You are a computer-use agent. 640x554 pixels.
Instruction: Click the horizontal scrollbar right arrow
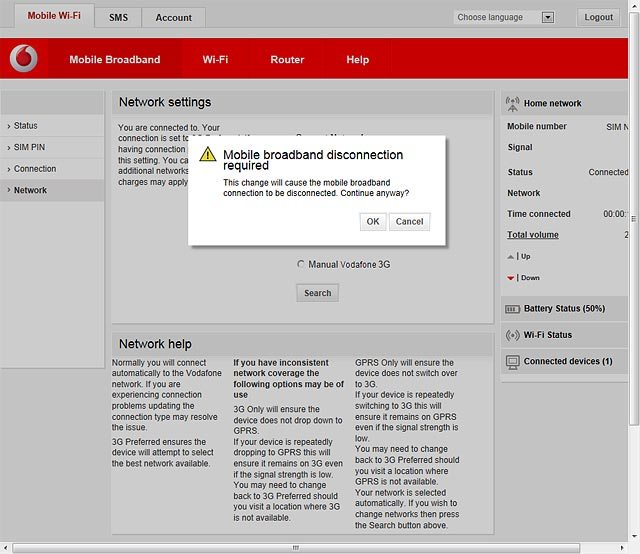coord(622,547)
